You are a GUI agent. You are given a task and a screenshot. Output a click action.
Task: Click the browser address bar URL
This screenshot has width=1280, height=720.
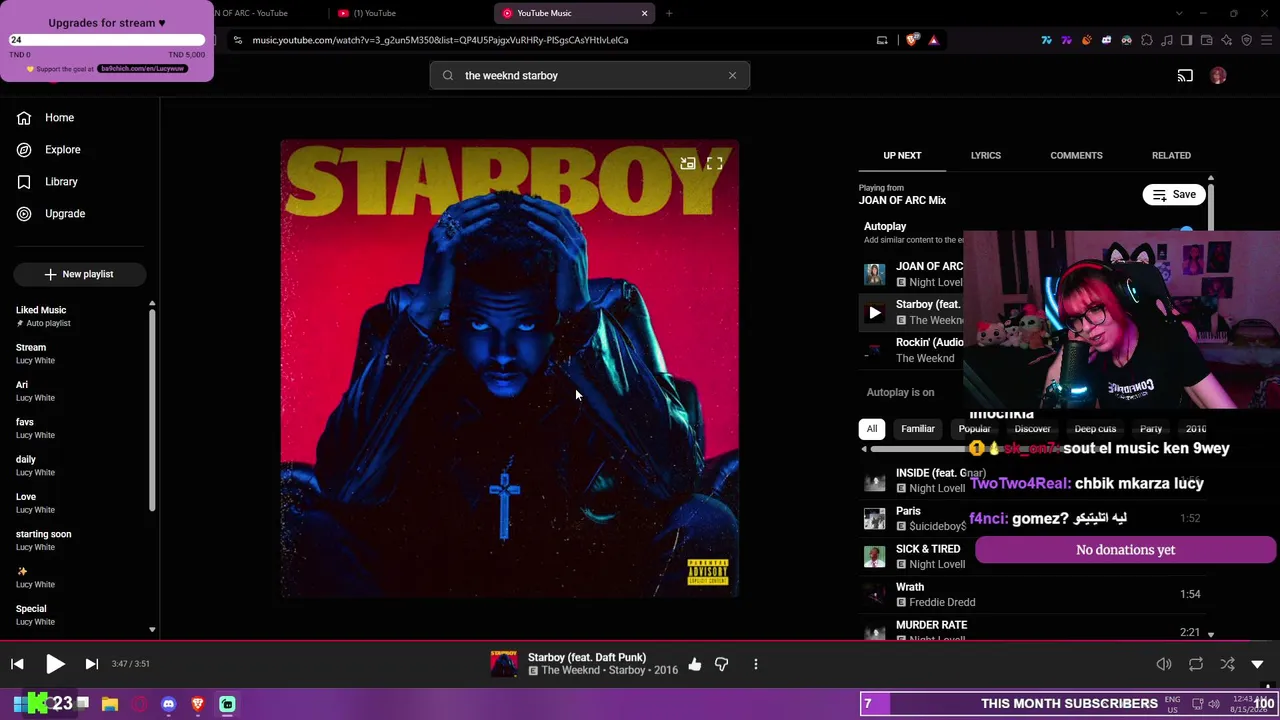coord(440,40)
